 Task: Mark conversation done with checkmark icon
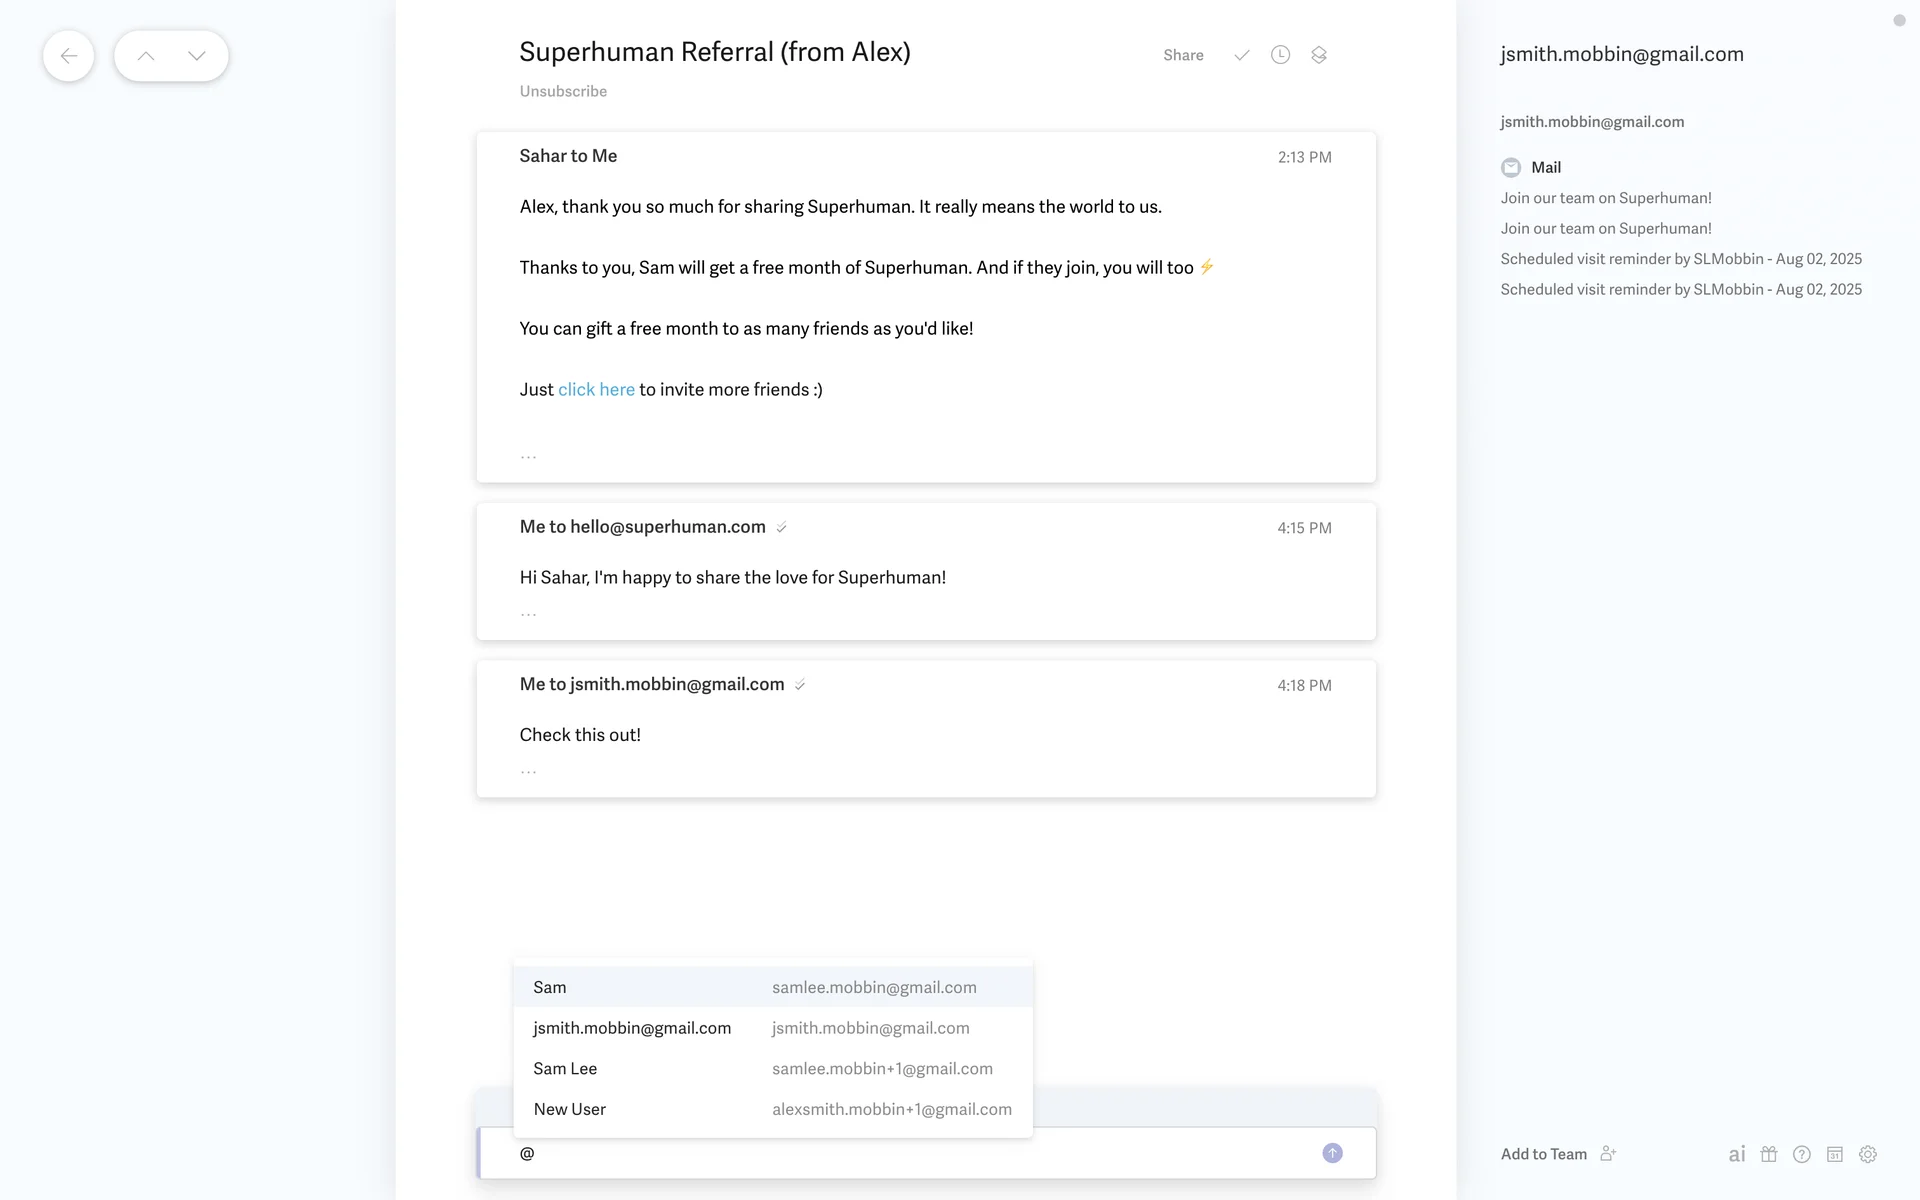(x=1241, y=55)
